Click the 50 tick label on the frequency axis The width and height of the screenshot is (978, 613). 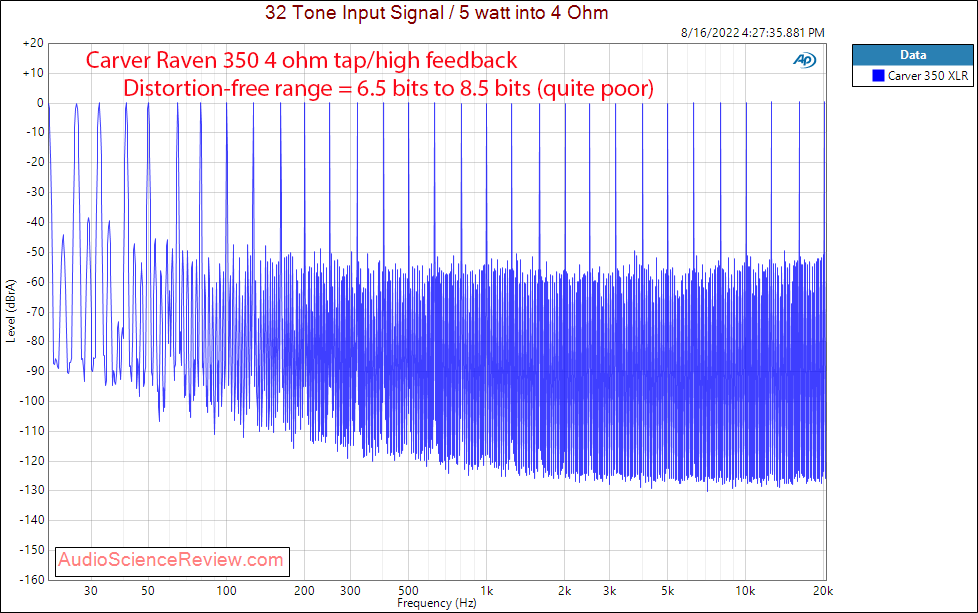(148, 591)
